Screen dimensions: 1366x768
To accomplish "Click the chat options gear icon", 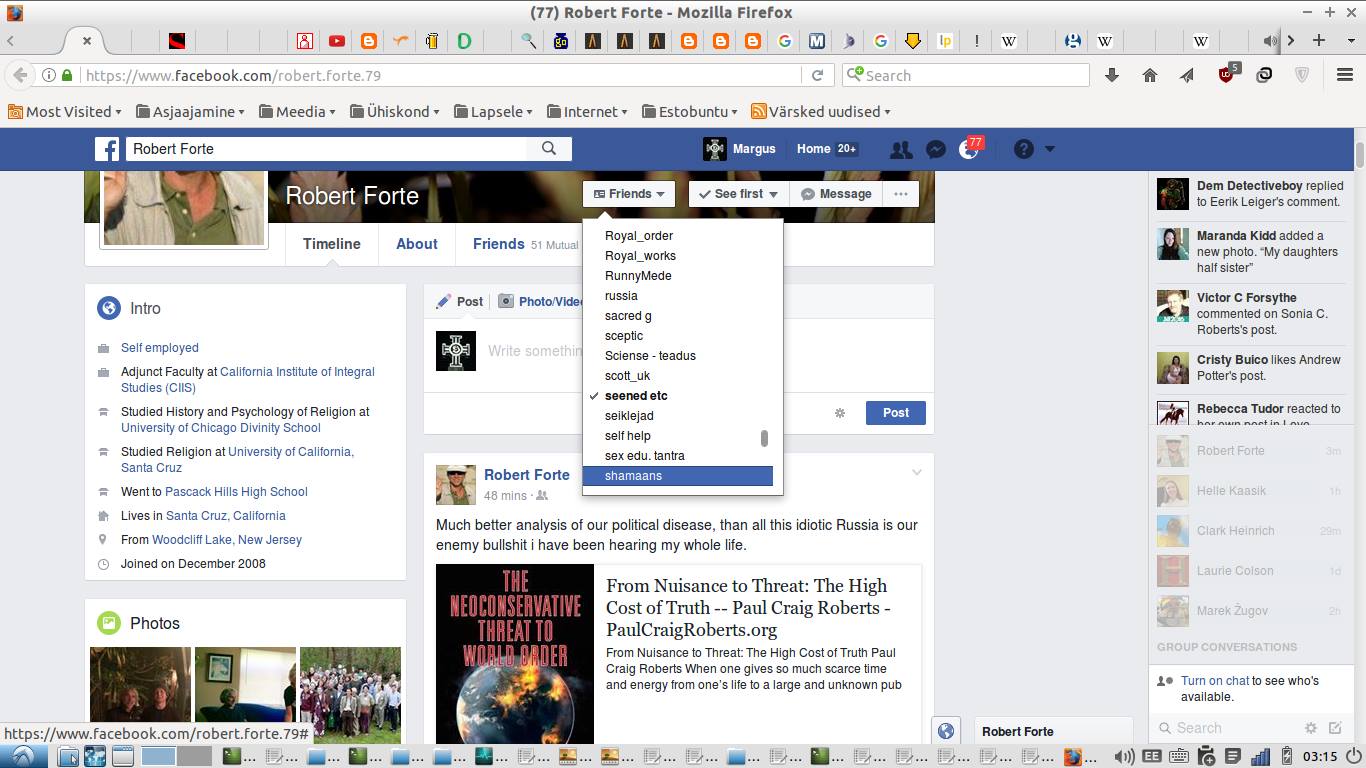I will pos(1311,728).
